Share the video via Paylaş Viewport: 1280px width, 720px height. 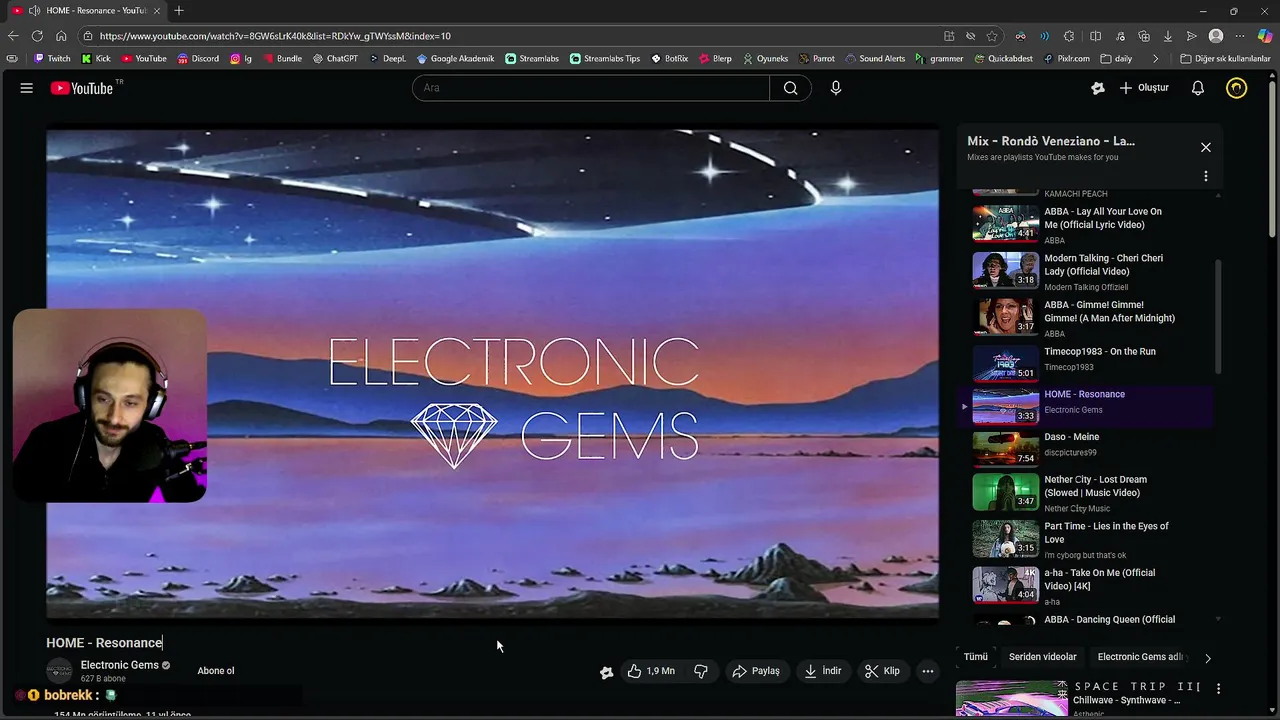pos(756,671)
